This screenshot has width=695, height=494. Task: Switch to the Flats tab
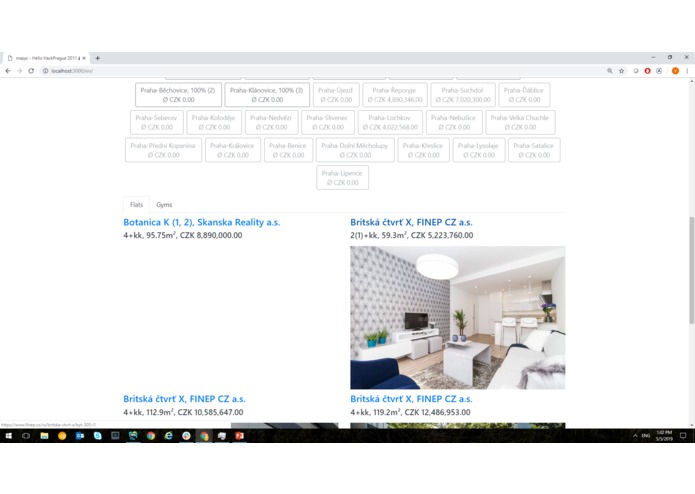click(x=137, y=205)
